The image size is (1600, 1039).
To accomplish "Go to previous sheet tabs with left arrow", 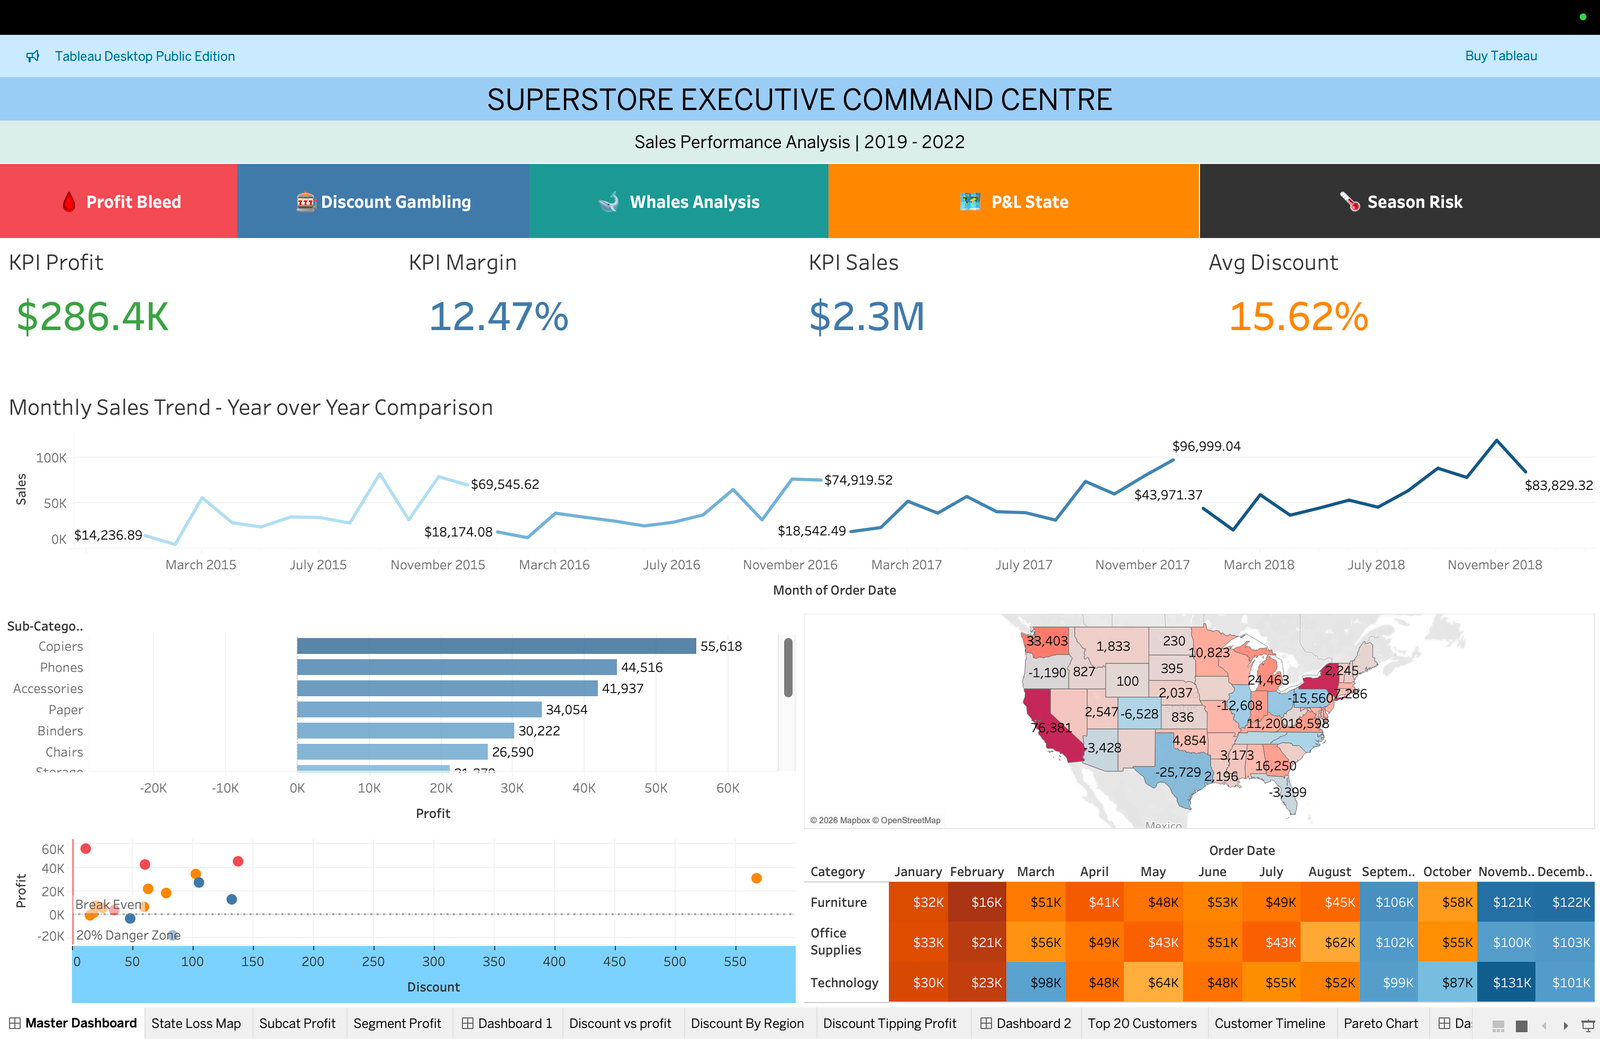I will [x=1545, y=1026].
